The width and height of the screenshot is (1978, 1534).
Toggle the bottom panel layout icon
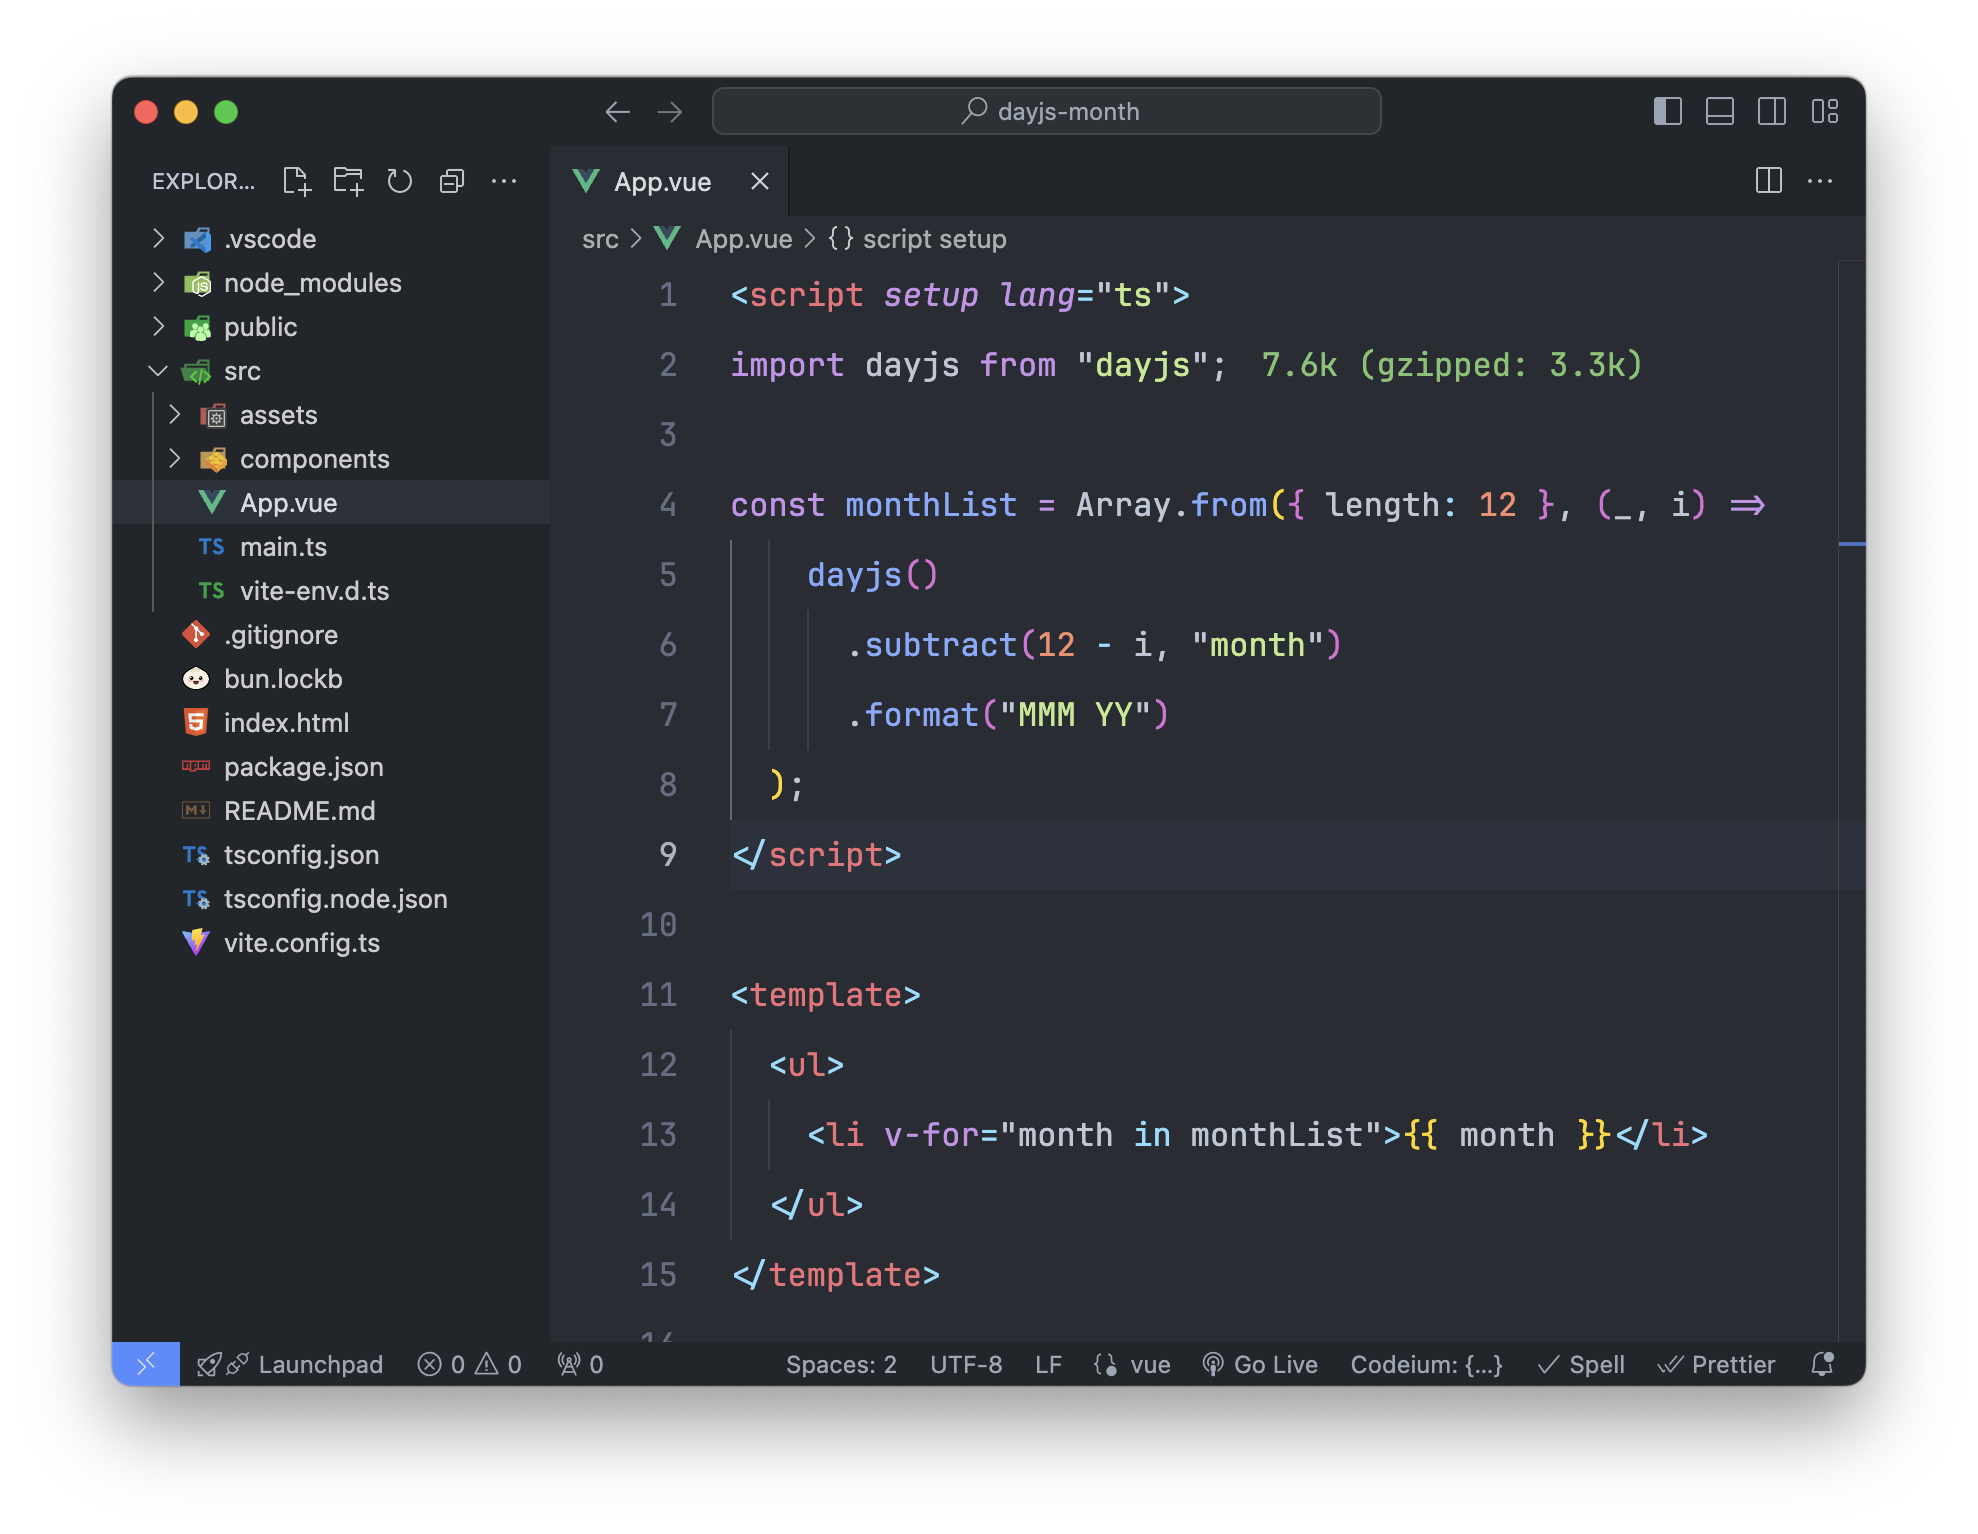click(1720, 111)
